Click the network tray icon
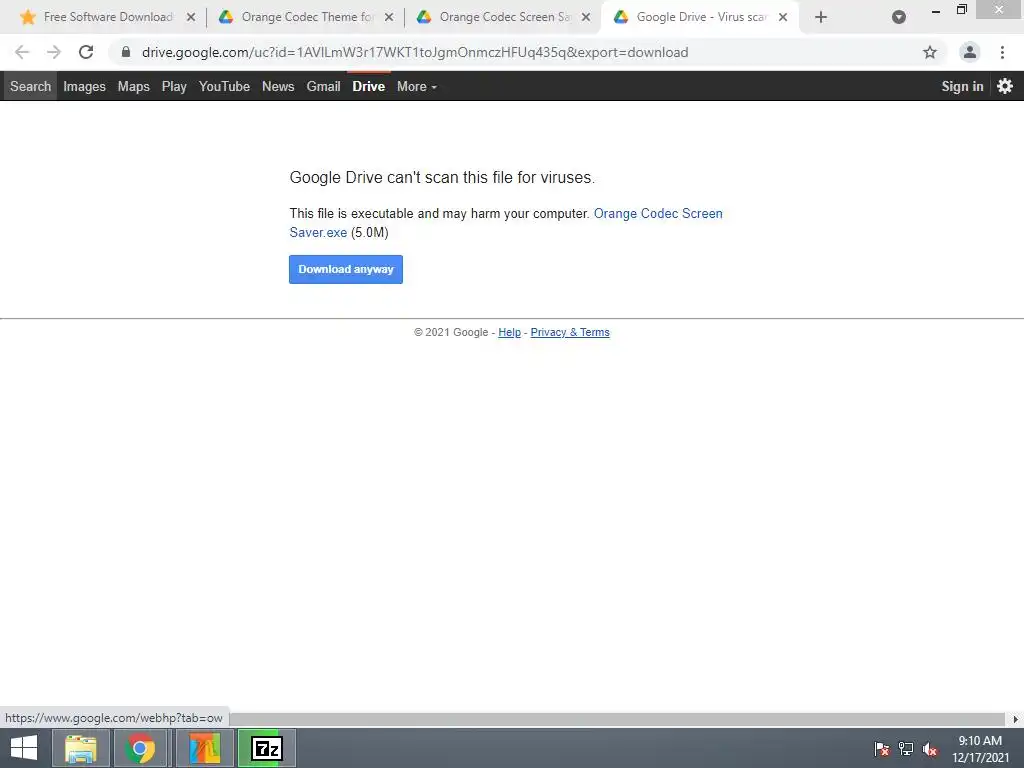1024x768 pixels. pyautogui.click(x=906, y=749)
